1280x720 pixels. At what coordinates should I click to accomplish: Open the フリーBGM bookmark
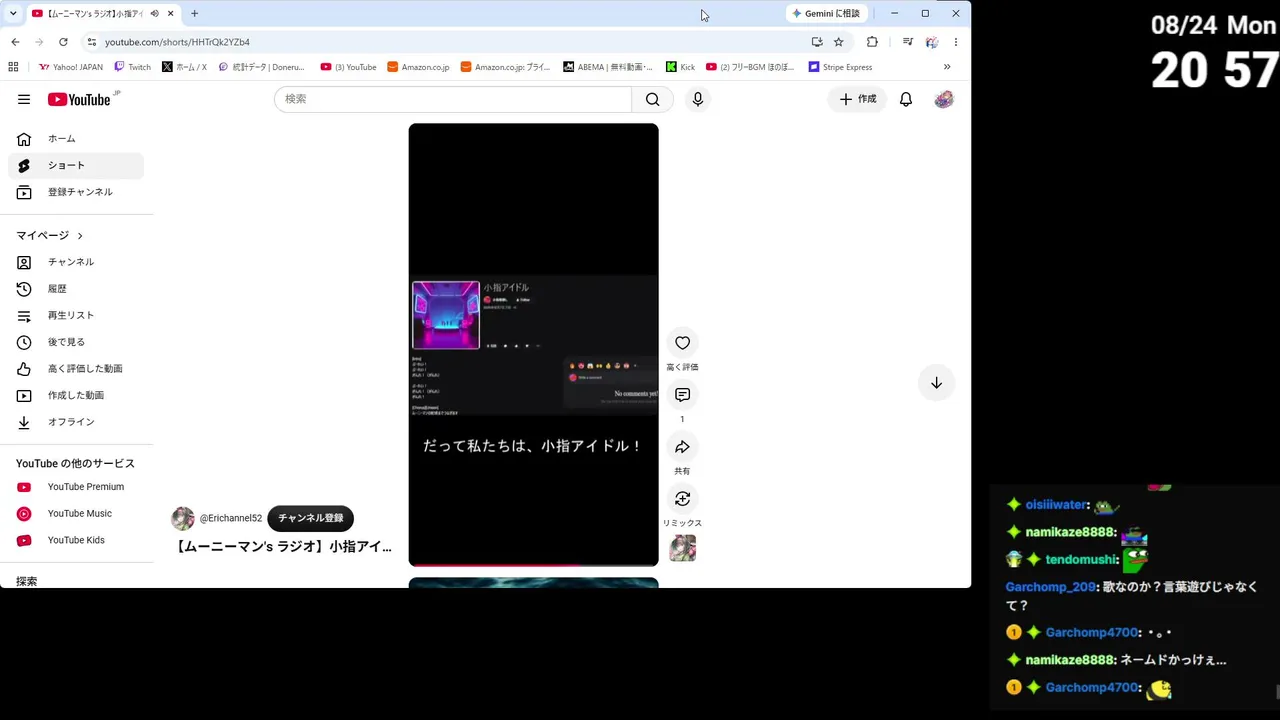[x=750, y=67]
